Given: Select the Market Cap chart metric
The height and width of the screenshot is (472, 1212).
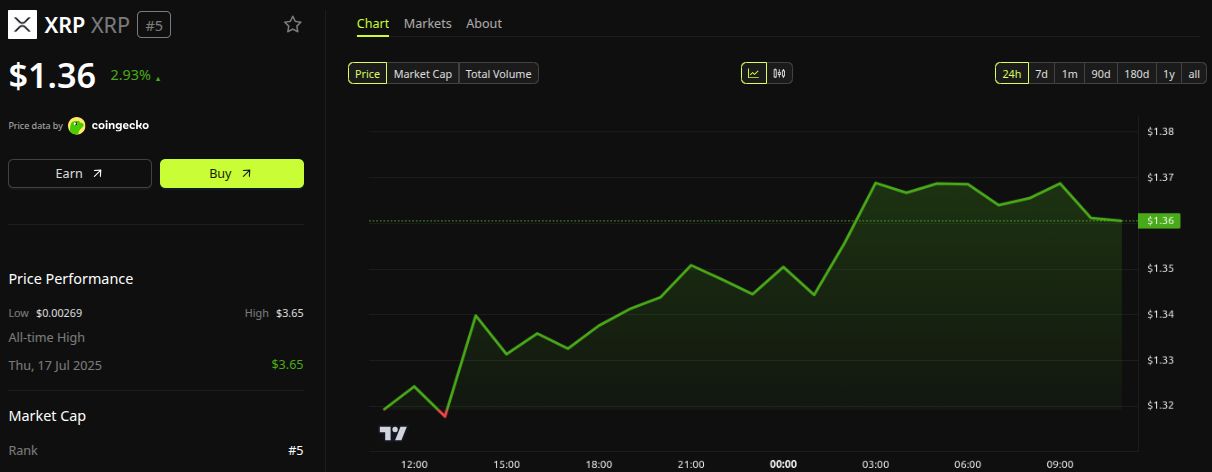Looking at the screenshot, I should 423,73.
